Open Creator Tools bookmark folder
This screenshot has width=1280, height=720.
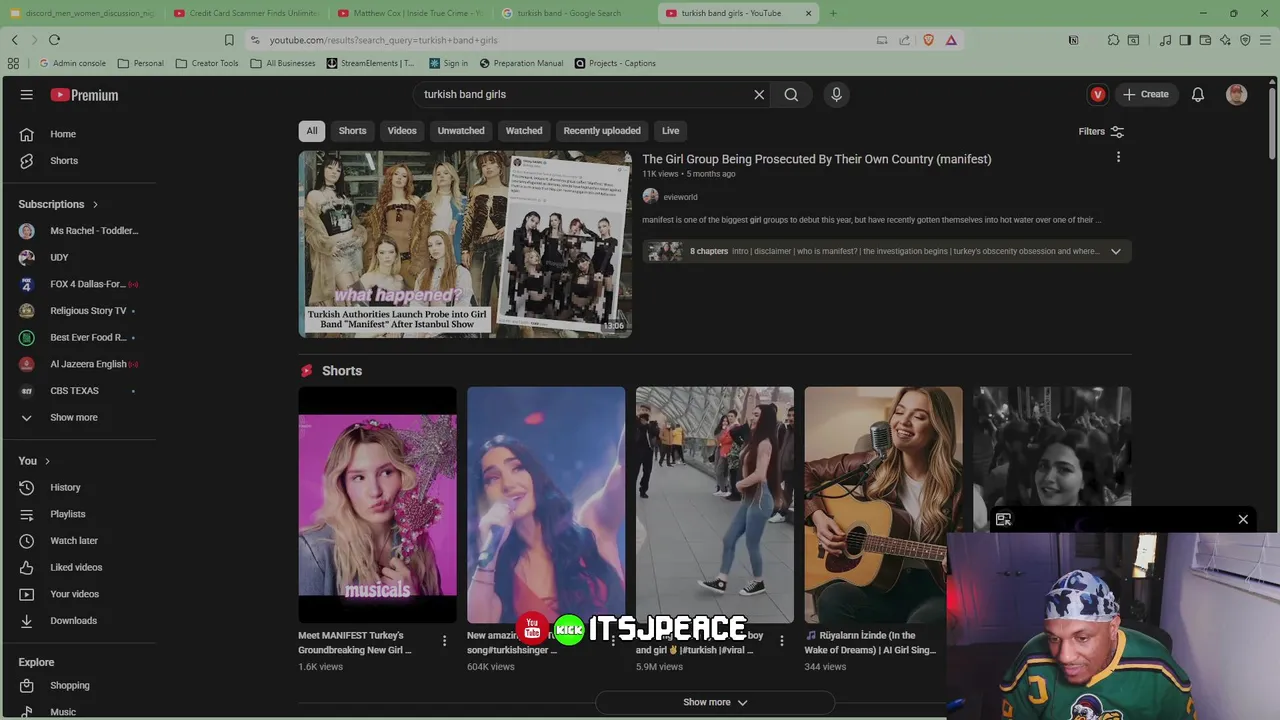(x=207, y=63)
